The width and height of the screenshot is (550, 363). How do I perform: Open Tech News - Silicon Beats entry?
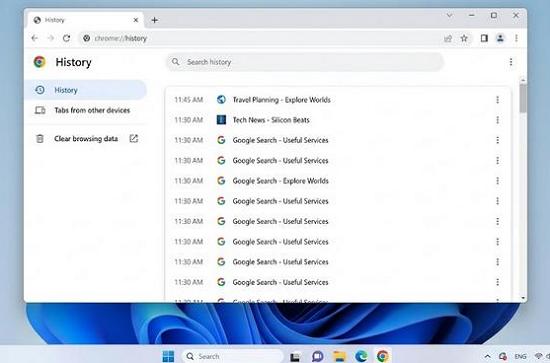[271, 120]
